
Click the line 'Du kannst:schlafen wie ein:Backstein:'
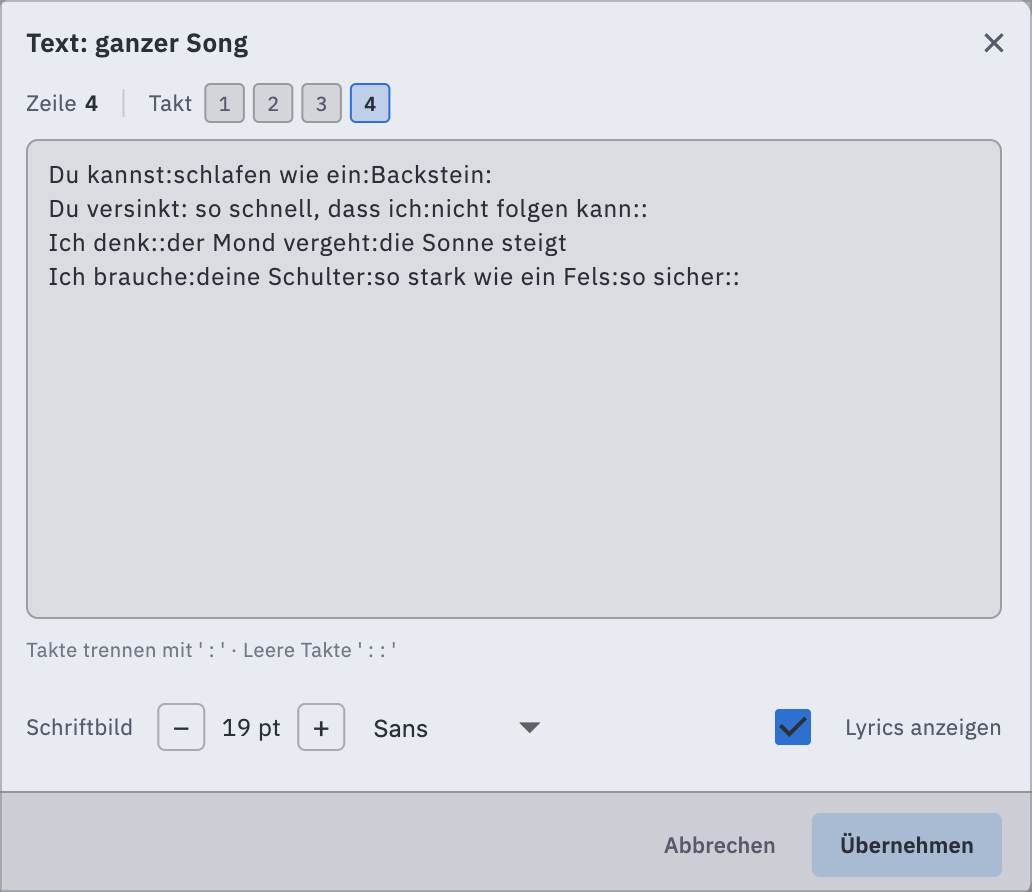[271, 175]
